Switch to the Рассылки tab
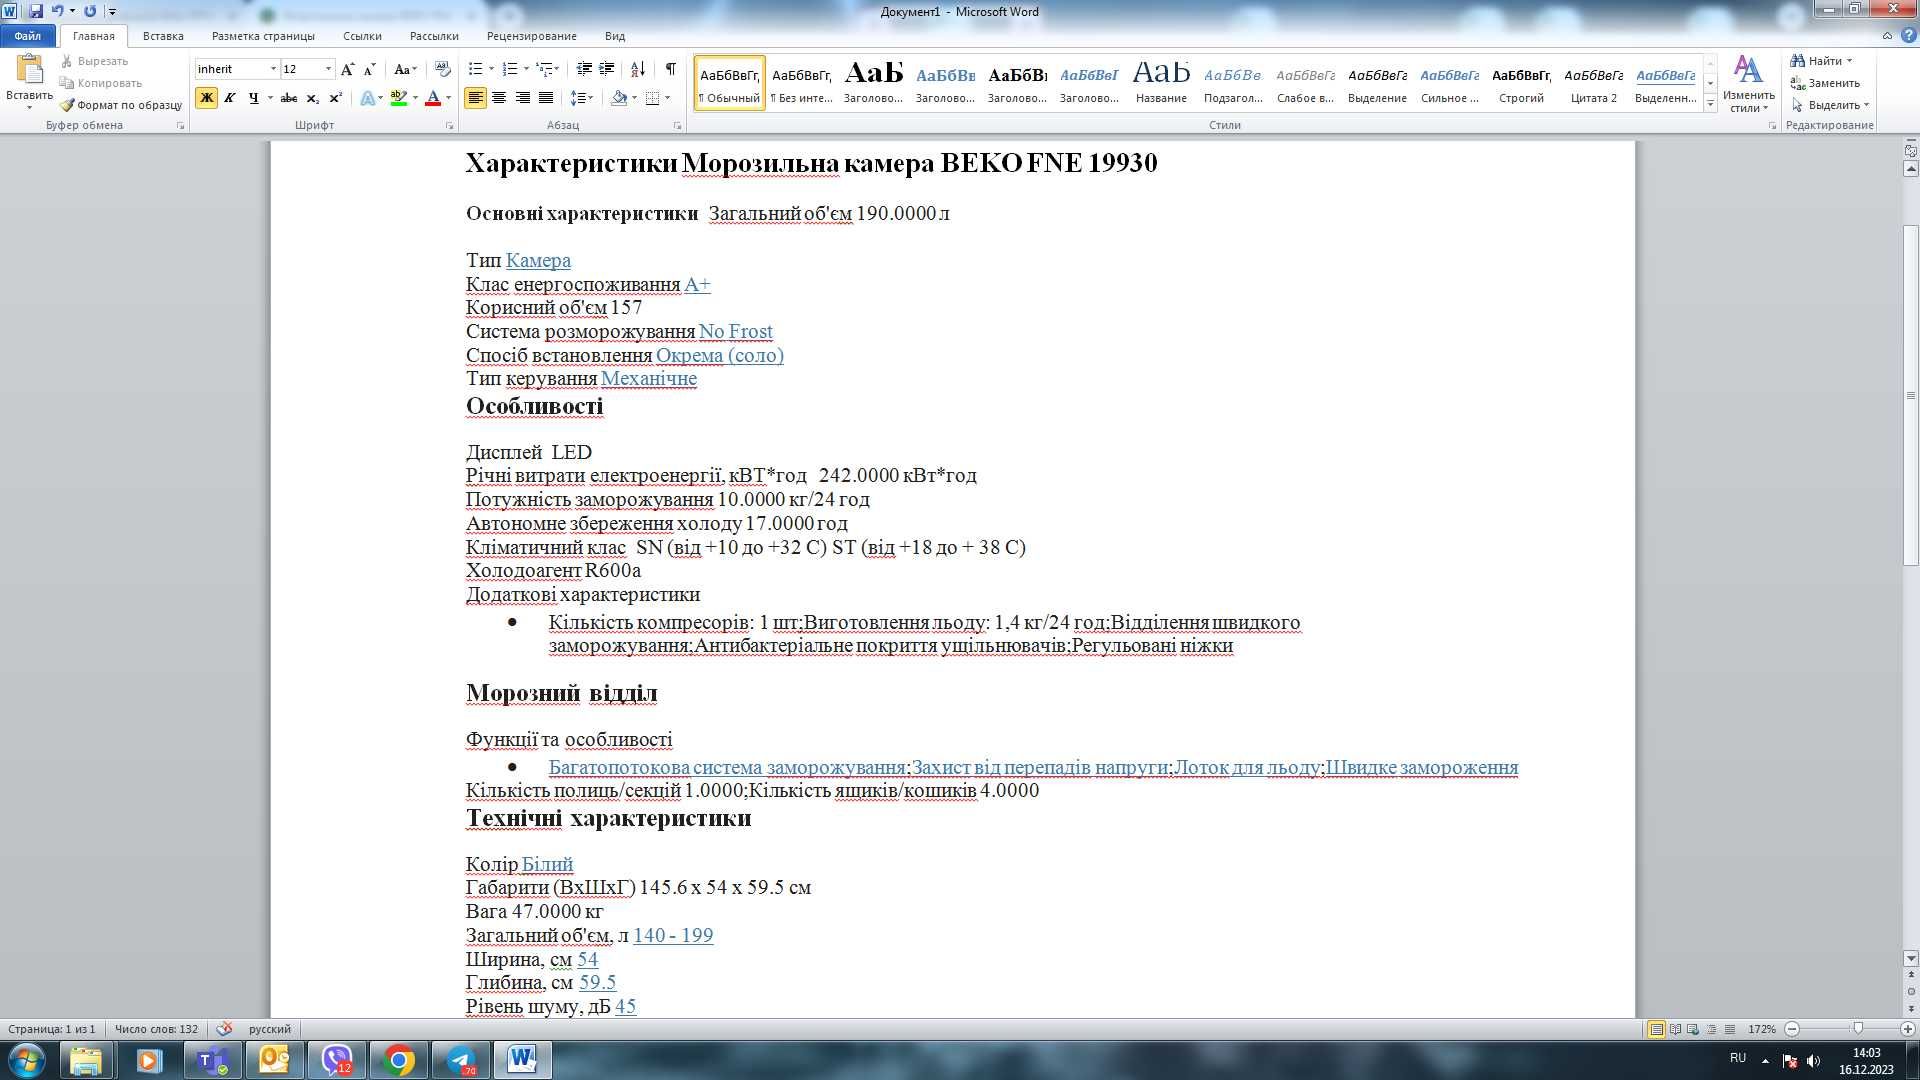1920x1080 pixels. pos(434,36)
